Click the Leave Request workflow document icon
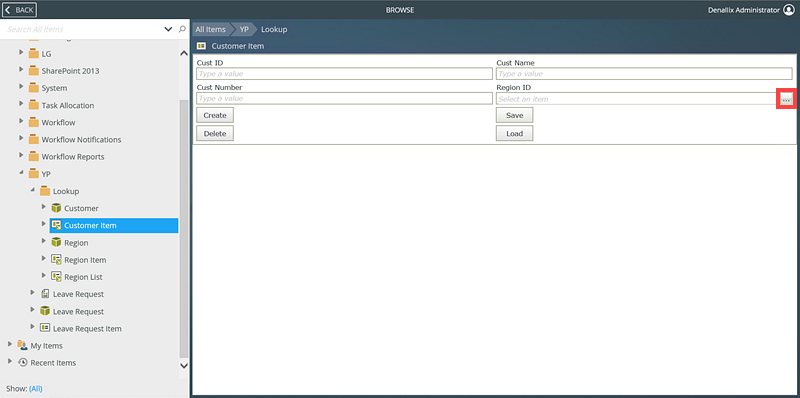Image resolution: width=800 pixels, height=398 pixels. click(x=45, y=294)
